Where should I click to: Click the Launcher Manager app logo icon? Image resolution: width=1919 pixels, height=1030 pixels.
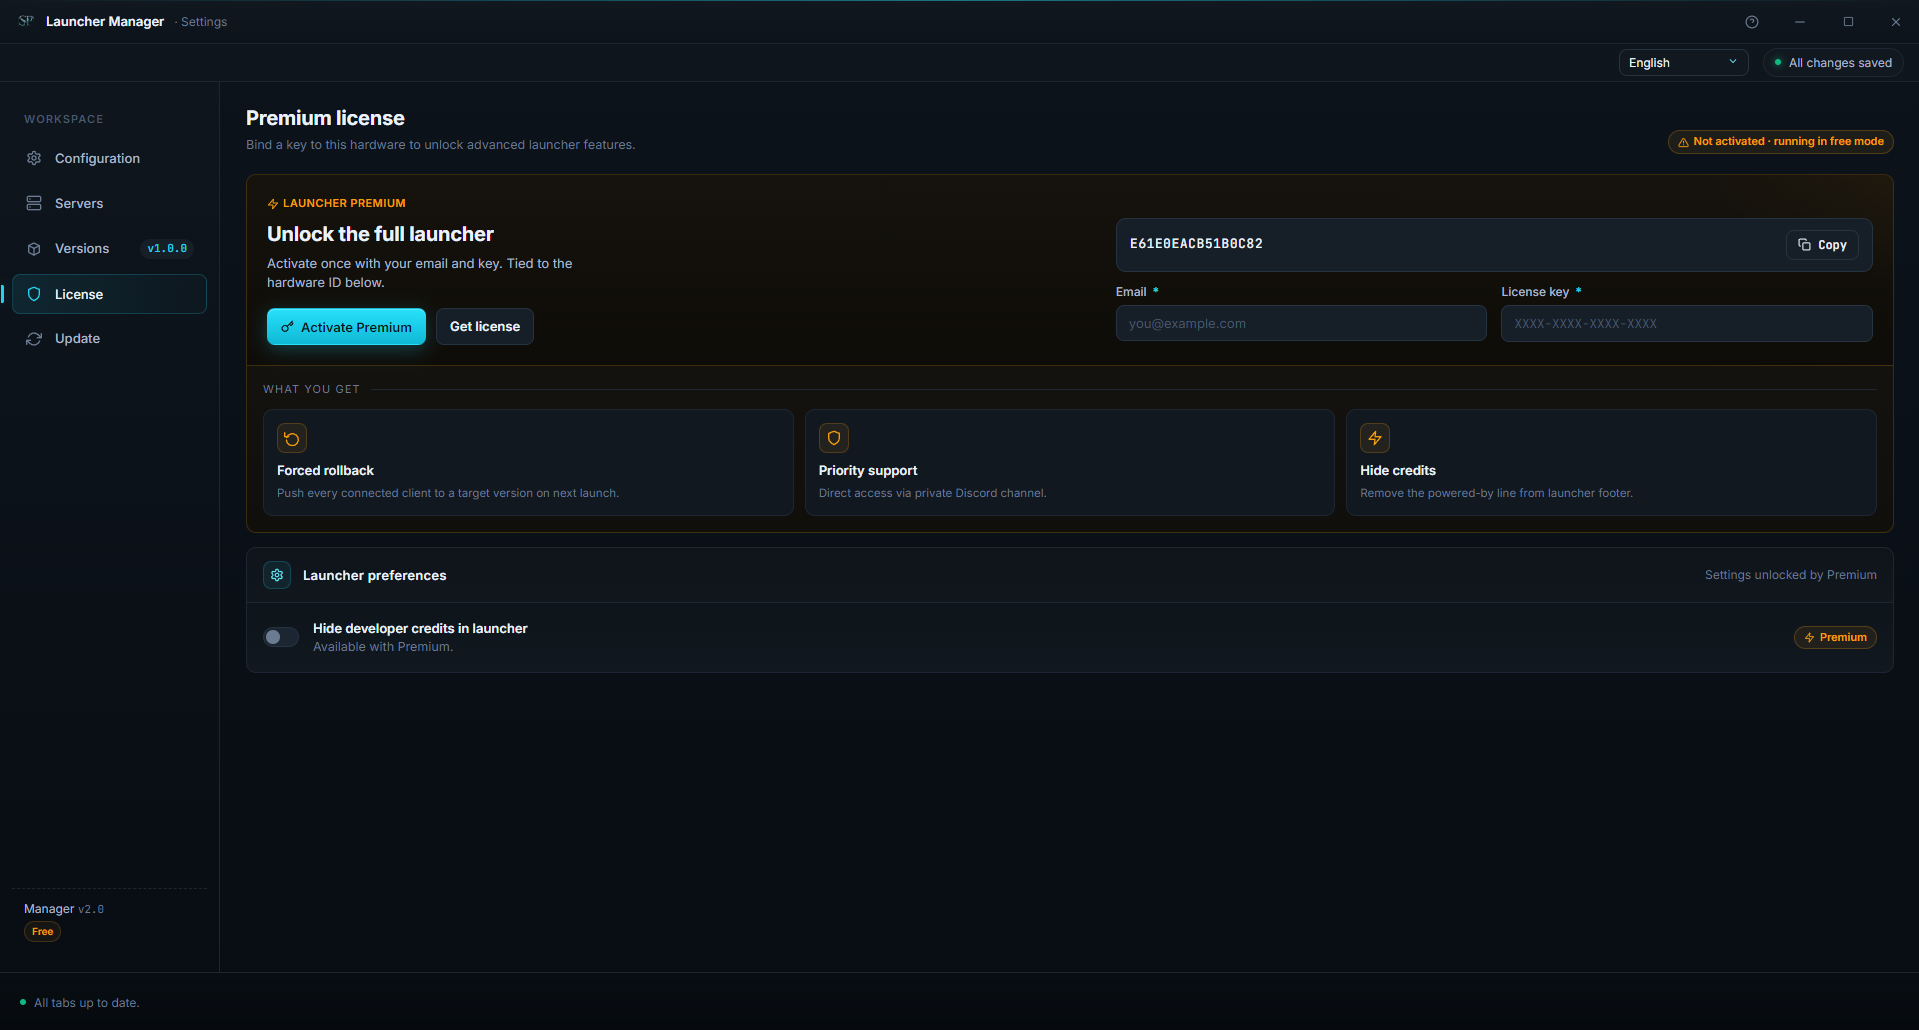point(26,21)
